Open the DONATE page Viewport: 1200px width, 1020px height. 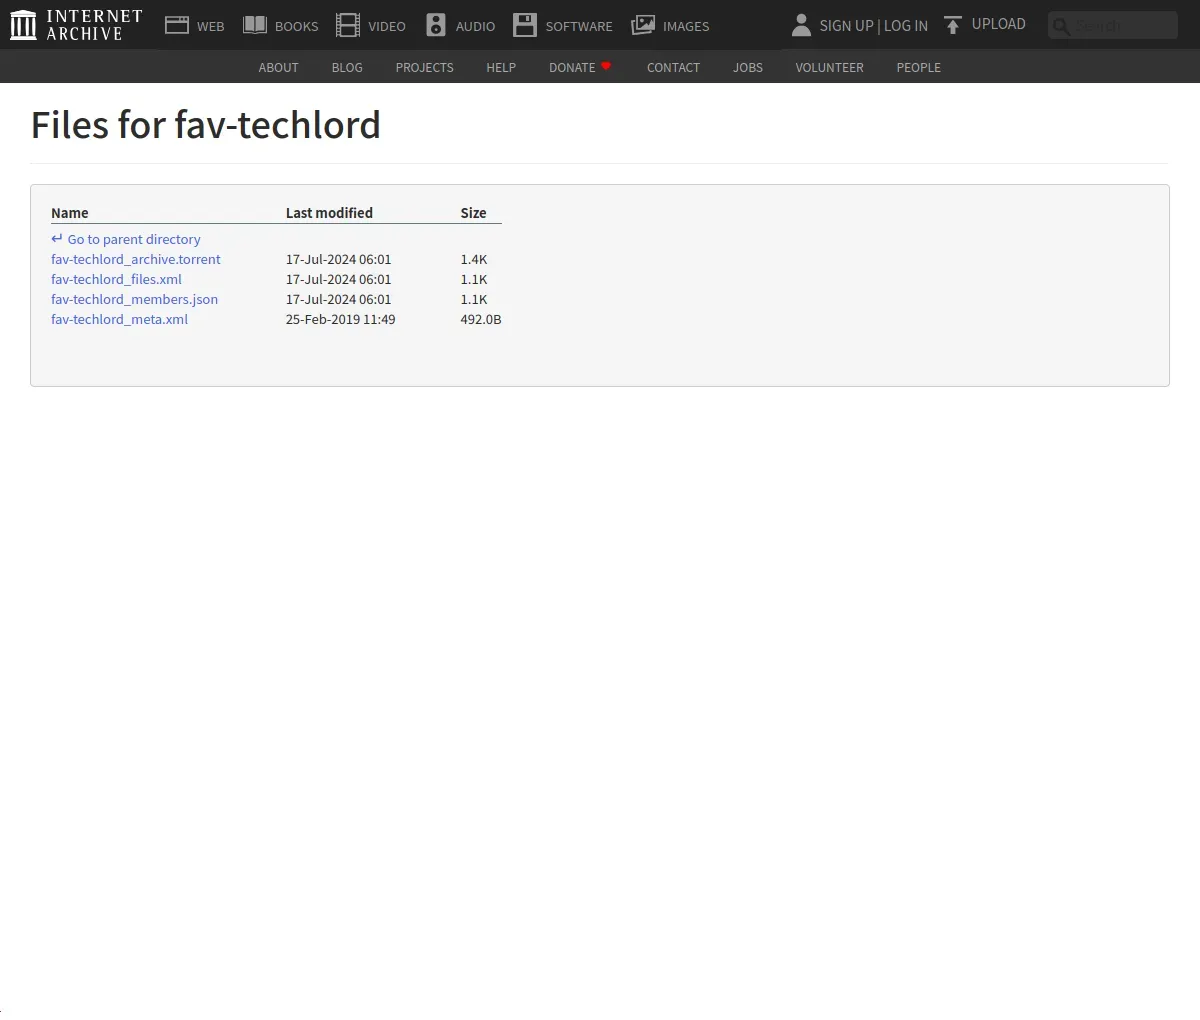coord(572,68)
